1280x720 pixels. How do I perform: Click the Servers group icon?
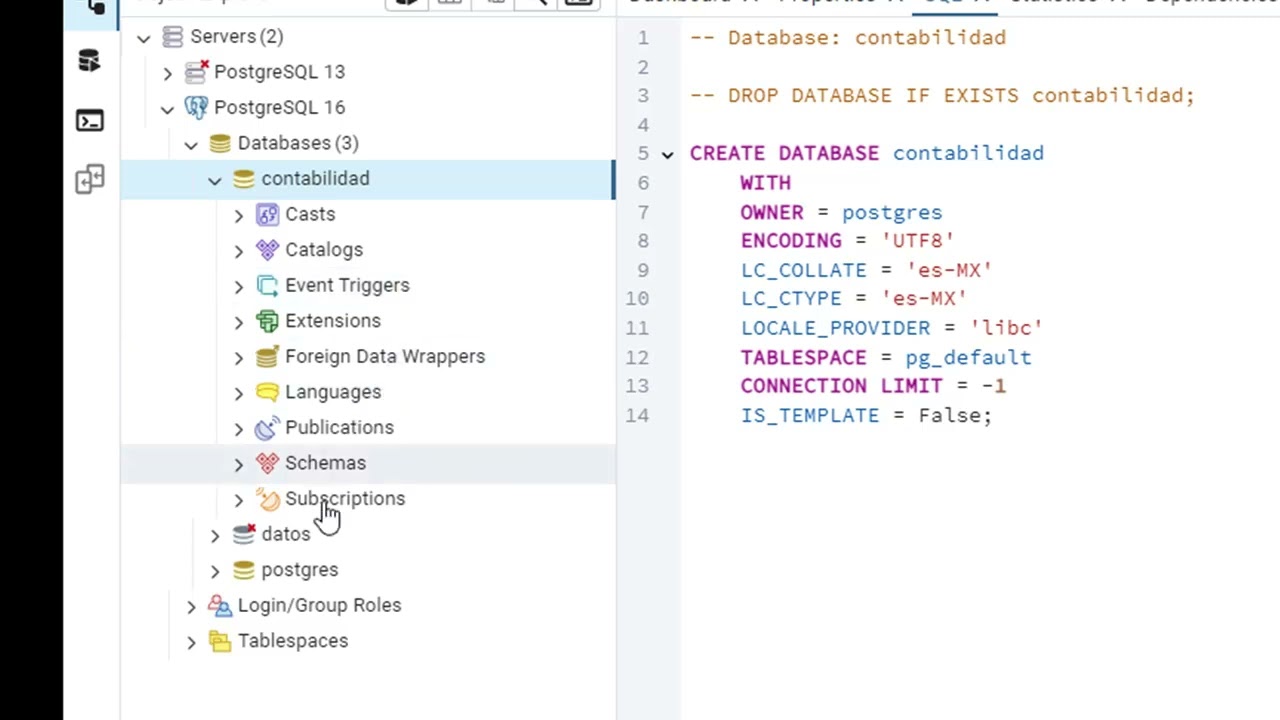click(x=173, y=37)
